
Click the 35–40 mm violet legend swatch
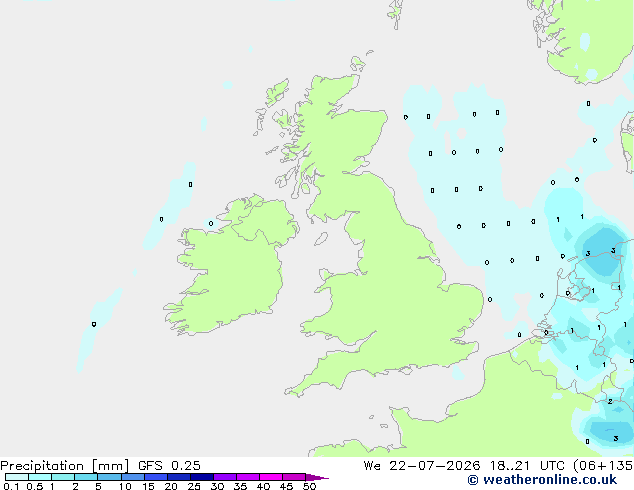coord(248,477)
